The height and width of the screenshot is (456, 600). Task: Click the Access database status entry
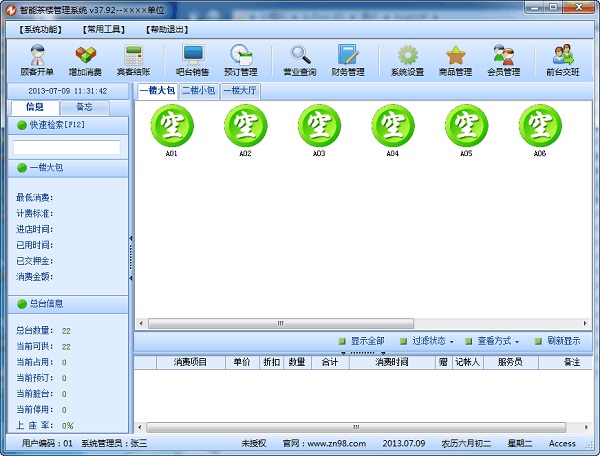tap(562, 444)
